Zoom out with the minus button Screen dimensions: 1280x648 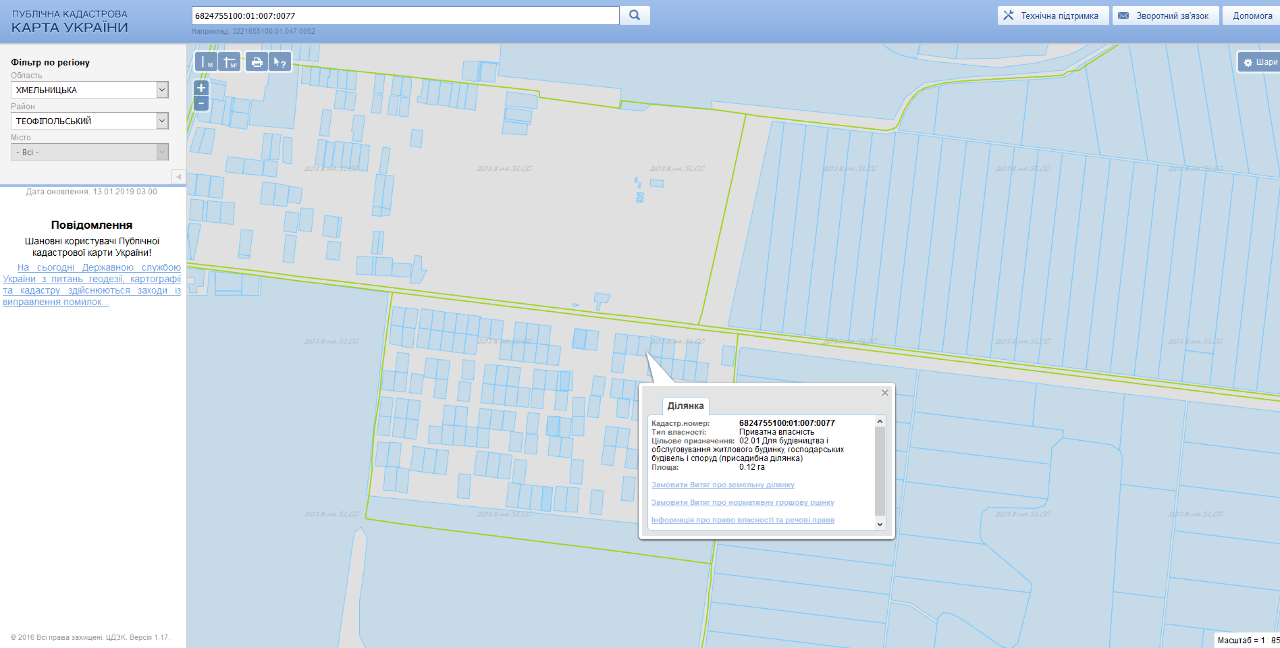point(201,103)
